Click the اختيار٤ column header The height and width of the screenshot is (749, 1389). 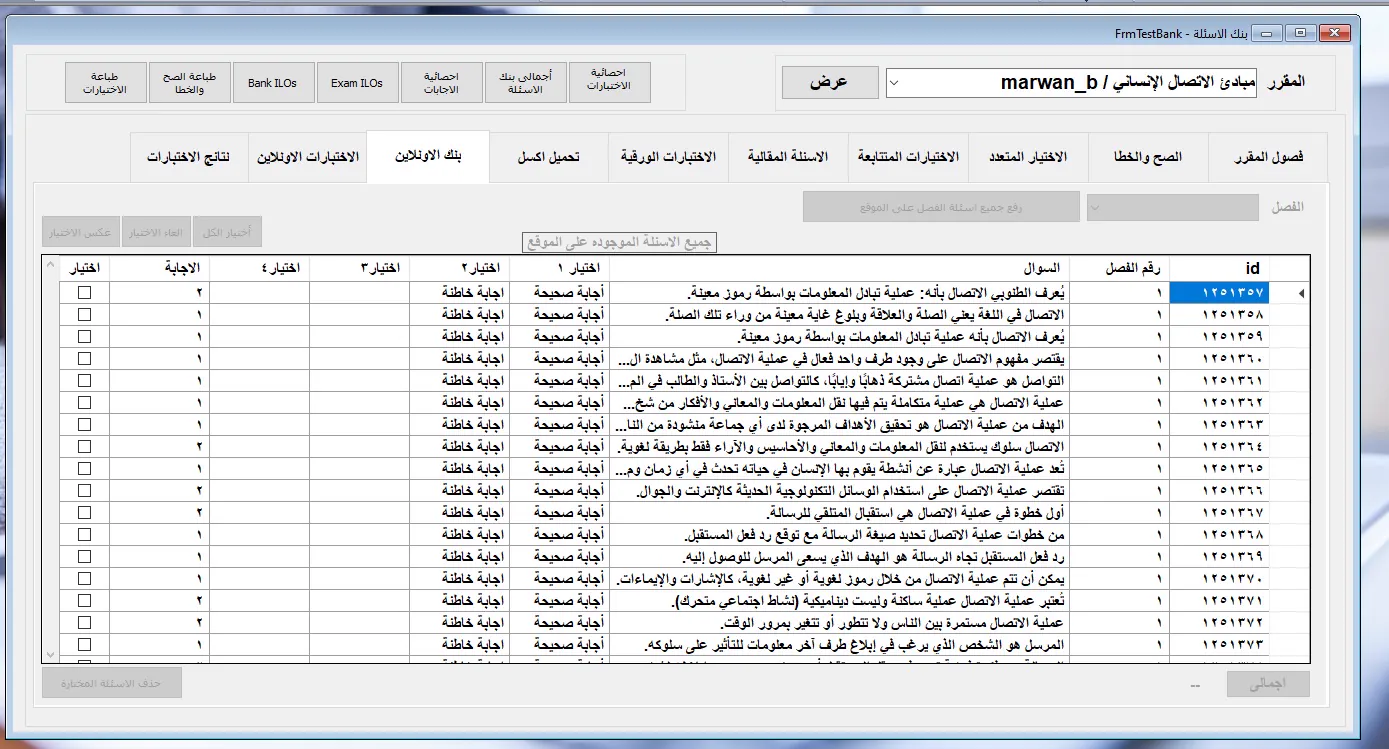coord(259,268)
